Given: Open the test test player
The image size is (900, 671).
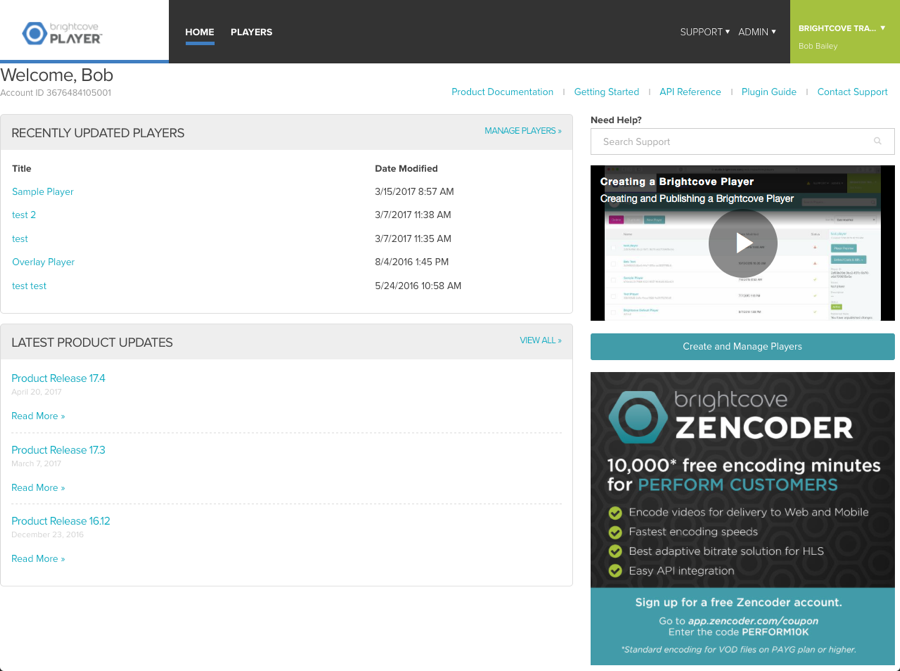Looking at the screenshot, I should click(29, 286).
